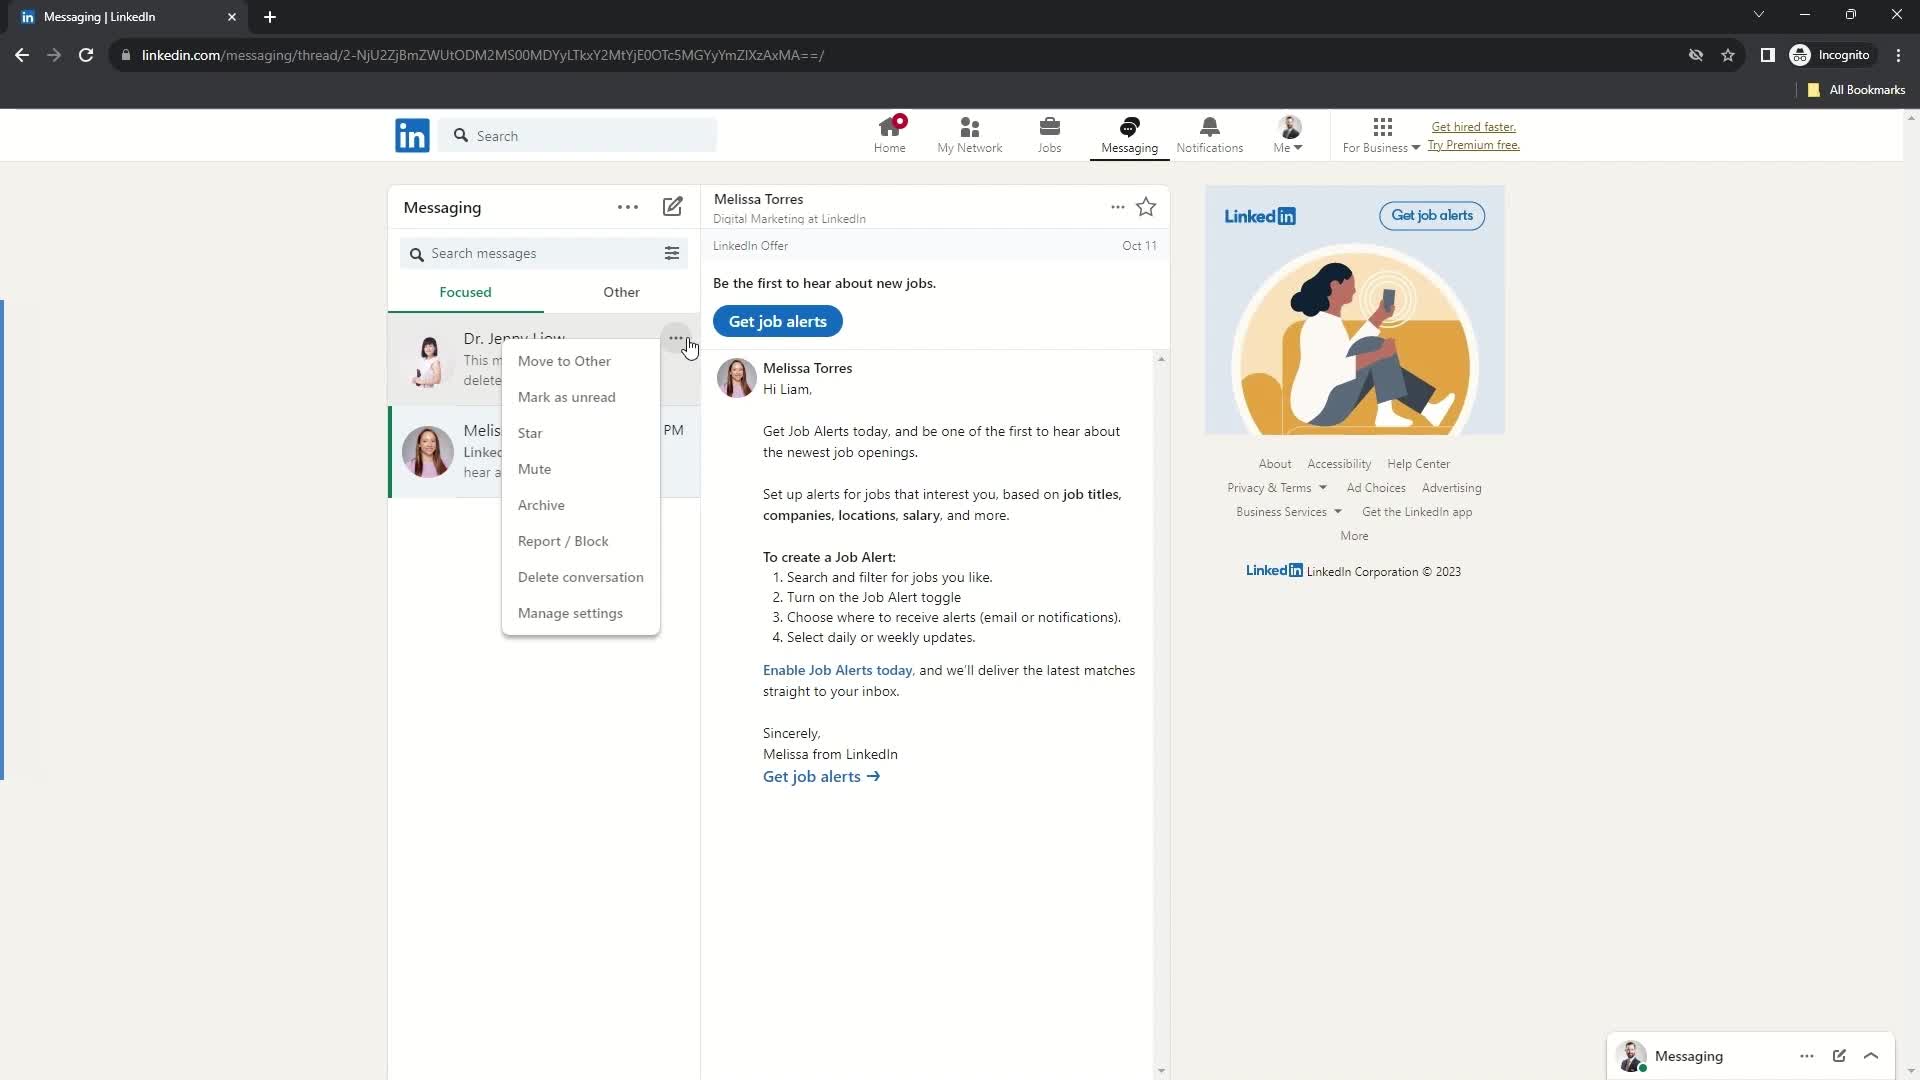Click Delete conversation option

[x=582, y=576]
